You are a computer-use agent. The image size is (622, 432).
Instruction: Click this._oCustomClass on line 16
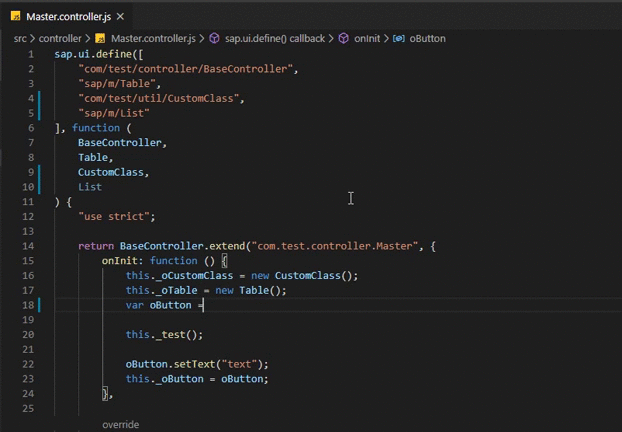[179, 275]
